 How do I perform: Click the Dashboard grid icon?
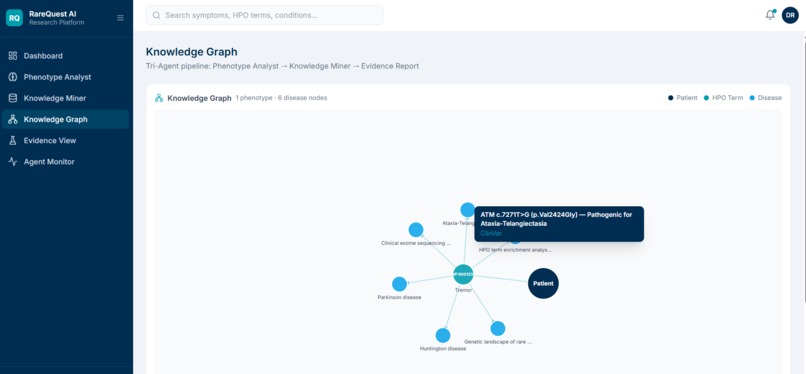coord(13,55)
